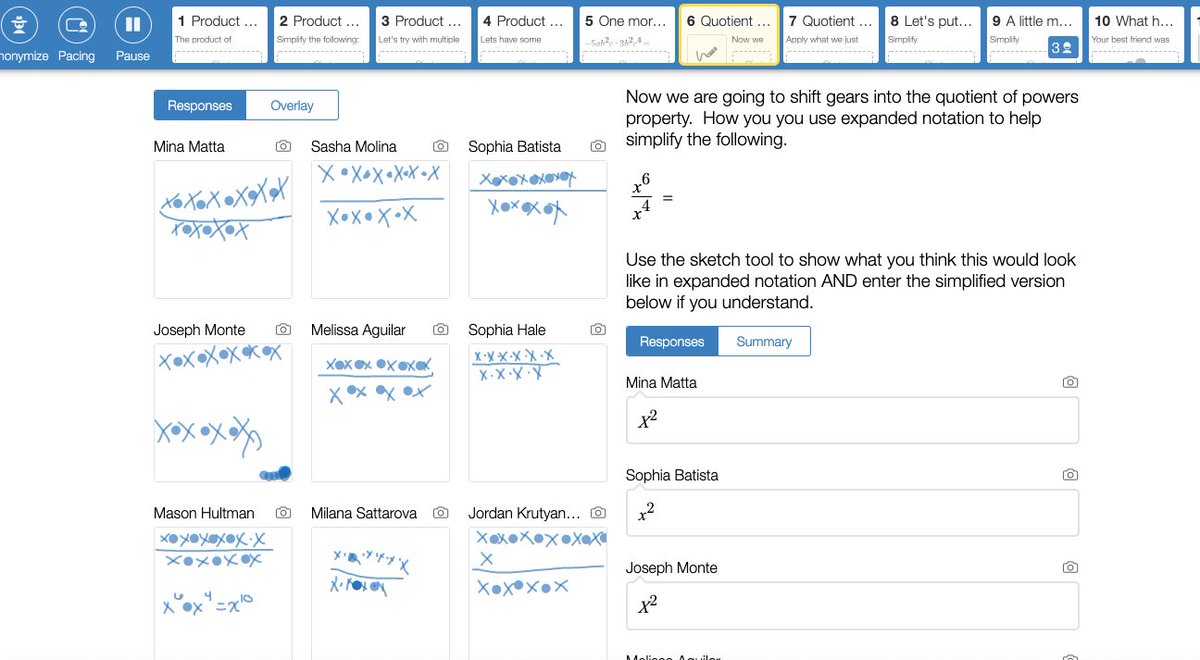Image resolution: width=1200 pixels, height=660 pixels.
Task: Open Milana Sattarova's sketch thumbnail
Action: pyautogui.click(x=380, y=593)
